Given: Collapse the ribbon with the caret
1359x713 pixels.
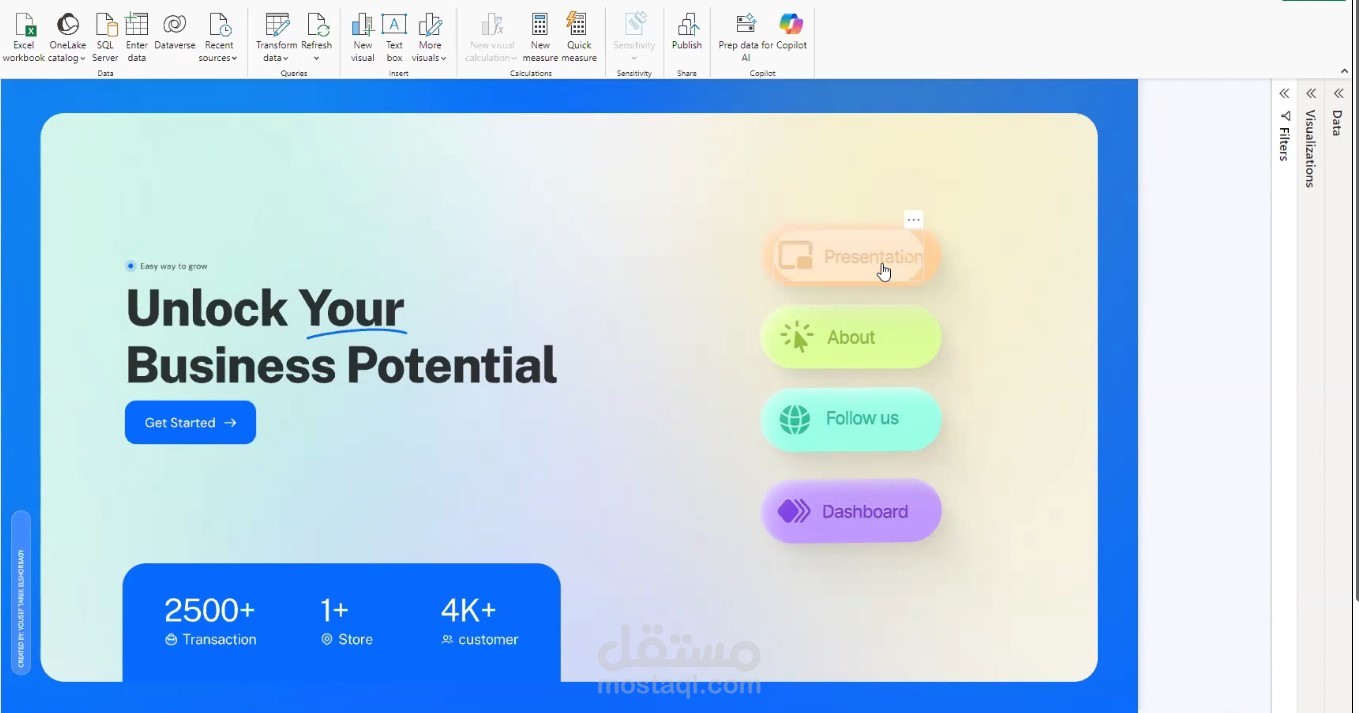Looking at the screenshot, I should pyautogui.click(x=1344, y=71).
